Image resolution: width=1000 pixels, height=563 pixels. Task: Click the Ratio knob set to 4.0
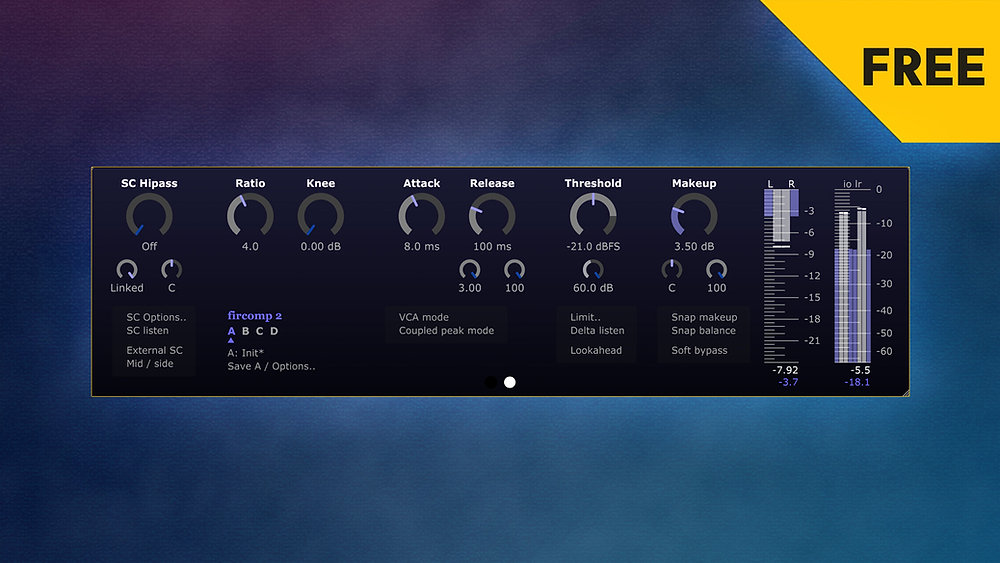250,217
